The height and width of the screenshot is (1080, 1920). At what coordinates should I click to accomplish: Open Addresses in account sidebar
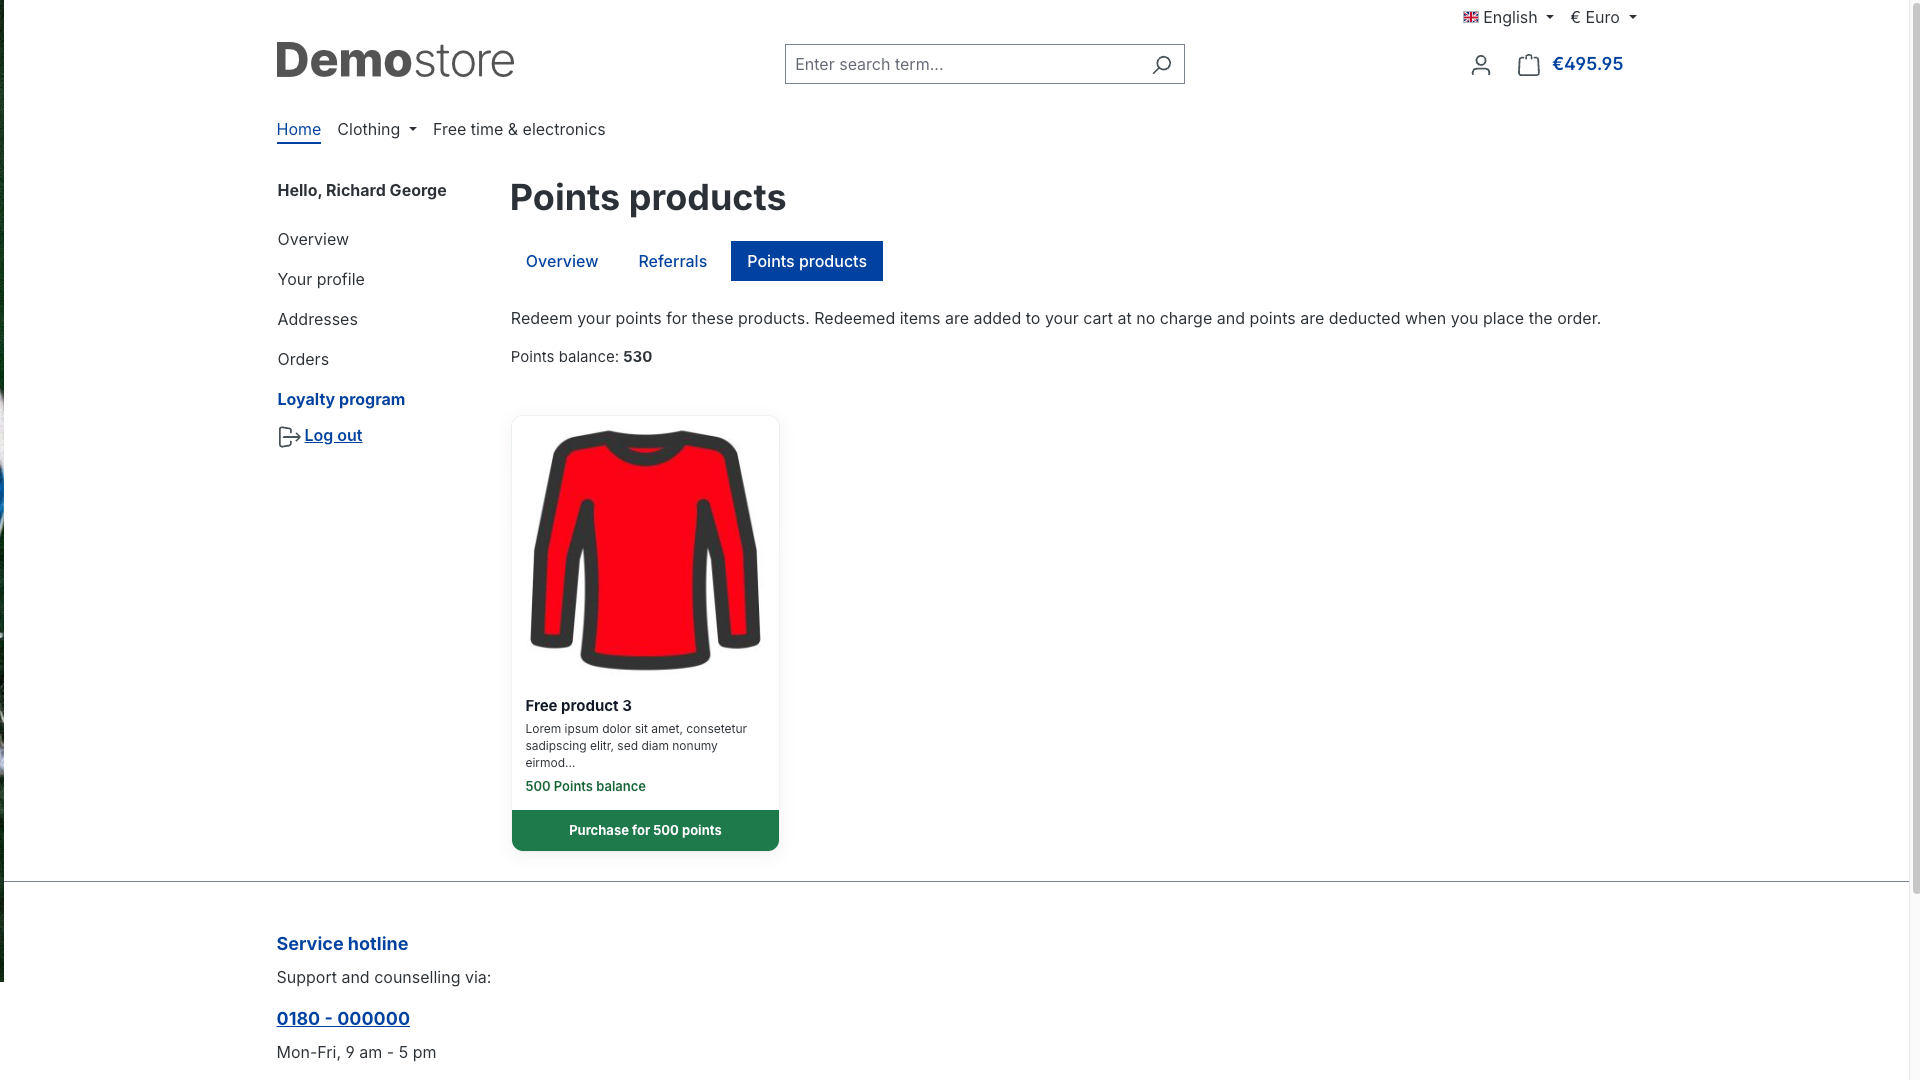pos(318,319)
